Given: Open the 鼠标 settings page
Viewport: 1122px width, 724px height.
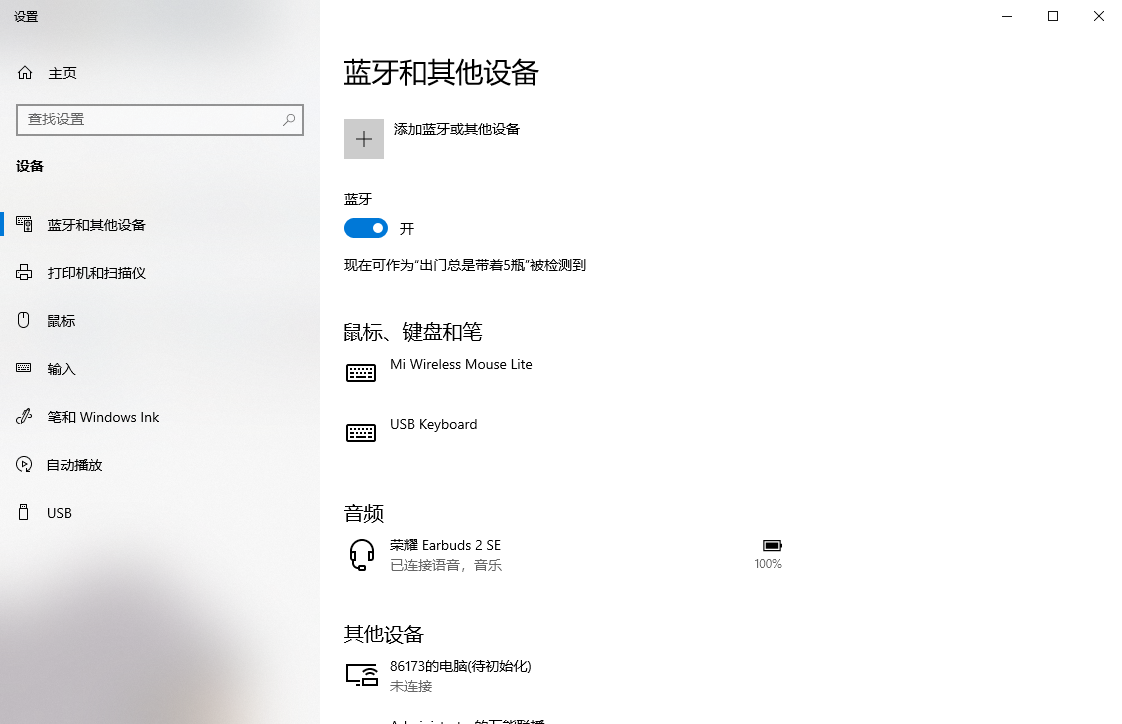Looking at the screenshot, I should pos(61,320).
